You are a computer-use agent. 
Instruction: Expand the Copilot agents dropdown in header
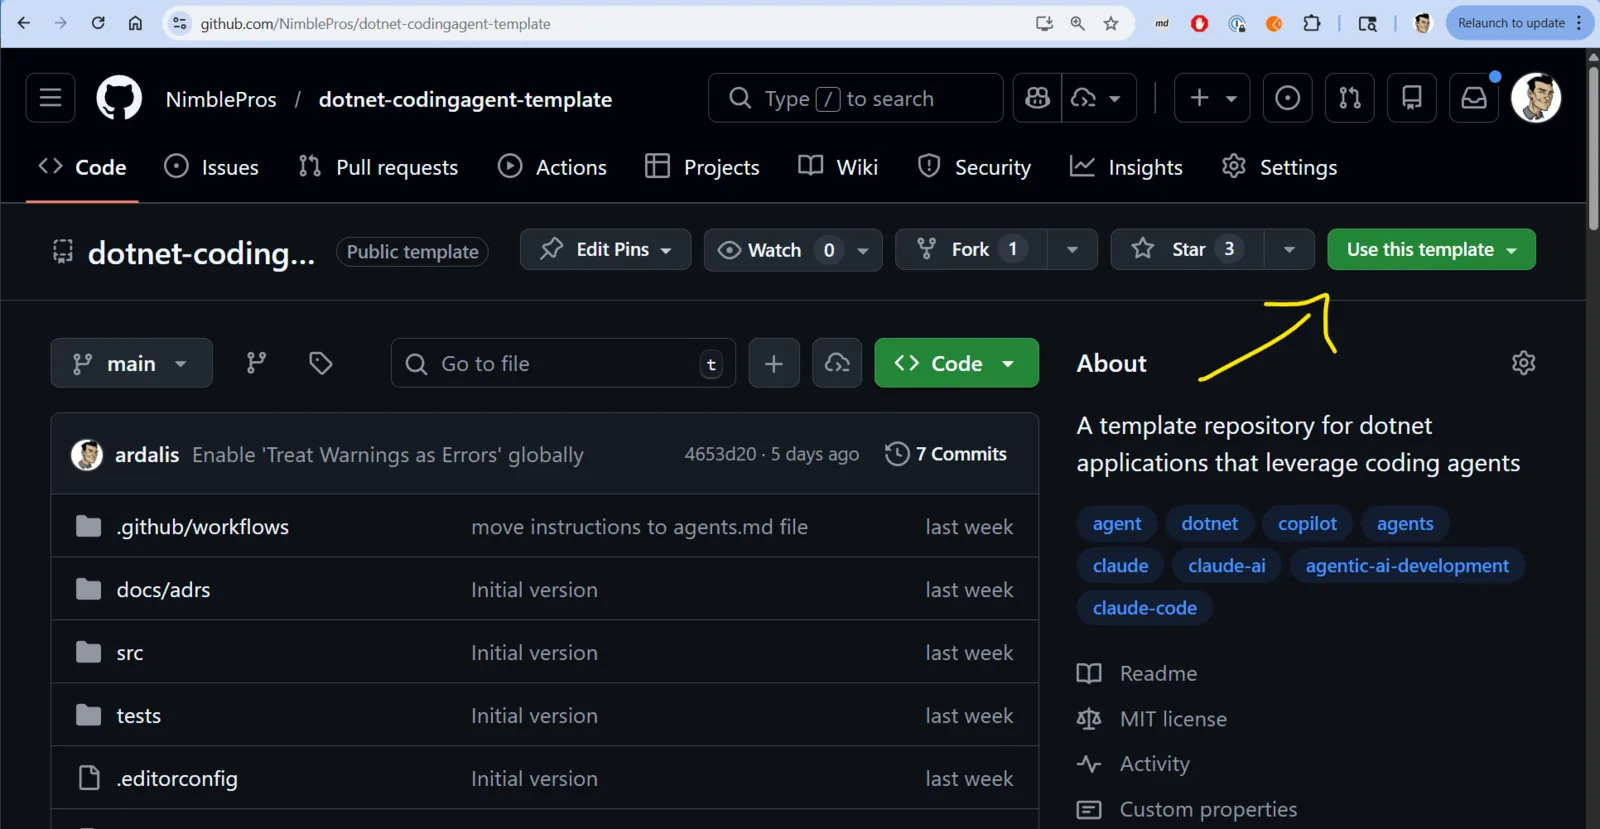(x=1099, y=98)
